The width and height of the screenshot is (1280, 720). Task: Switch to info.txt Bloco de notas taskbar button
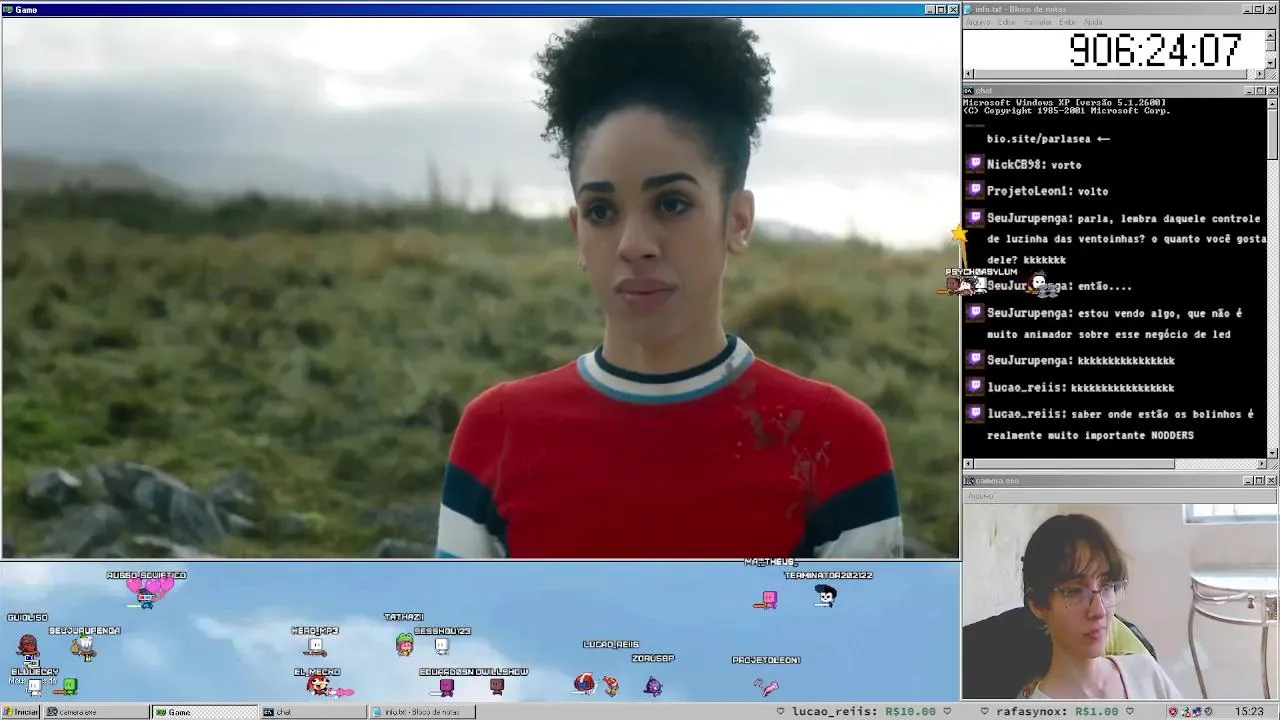(x=422, y=712)
